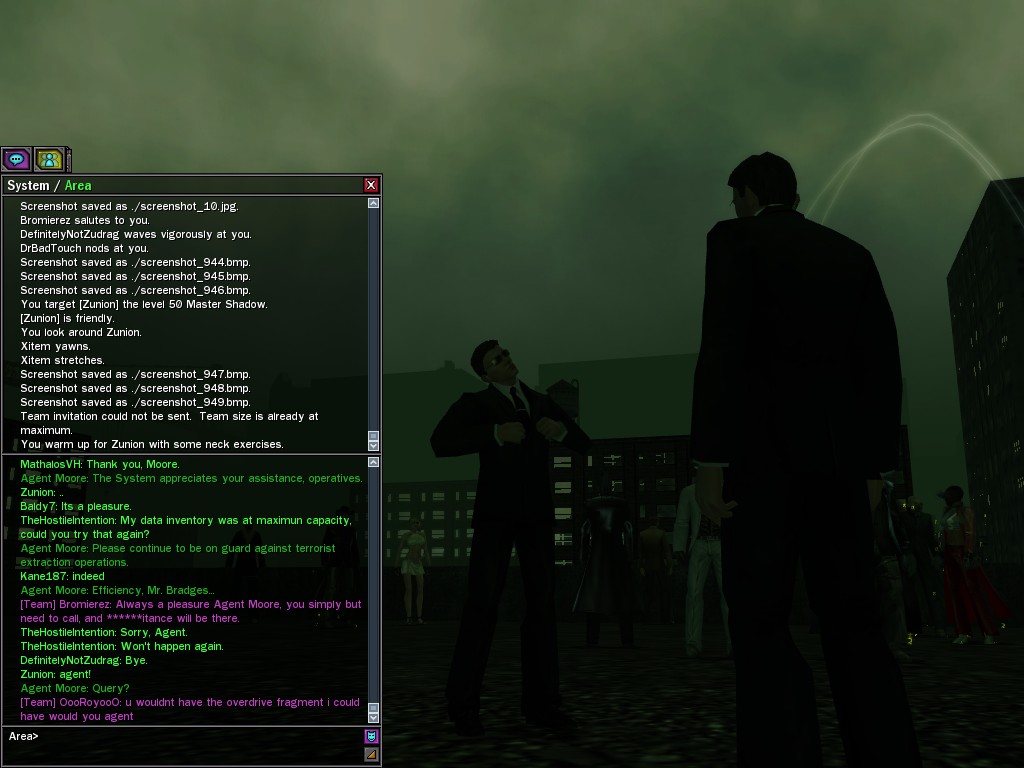The height and width of the screenshot is (768, 1024).
Task: Click the blue mask emote icon
Action: (x=371, y=737)
